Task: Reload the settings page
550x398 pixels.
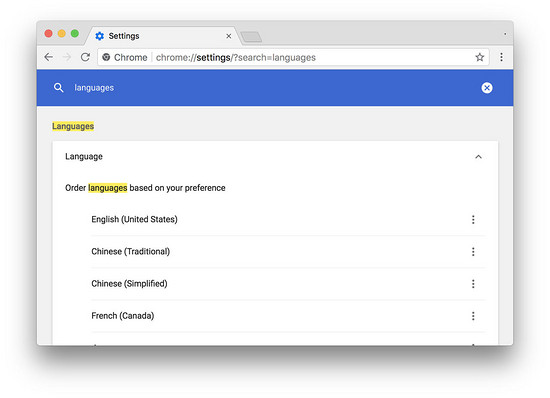Action: (x=85, y=57)
